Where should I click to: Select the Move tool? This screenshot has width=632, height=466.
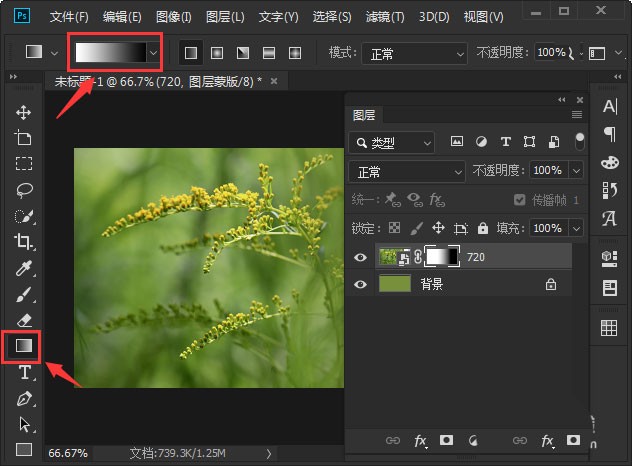(24, 112)
